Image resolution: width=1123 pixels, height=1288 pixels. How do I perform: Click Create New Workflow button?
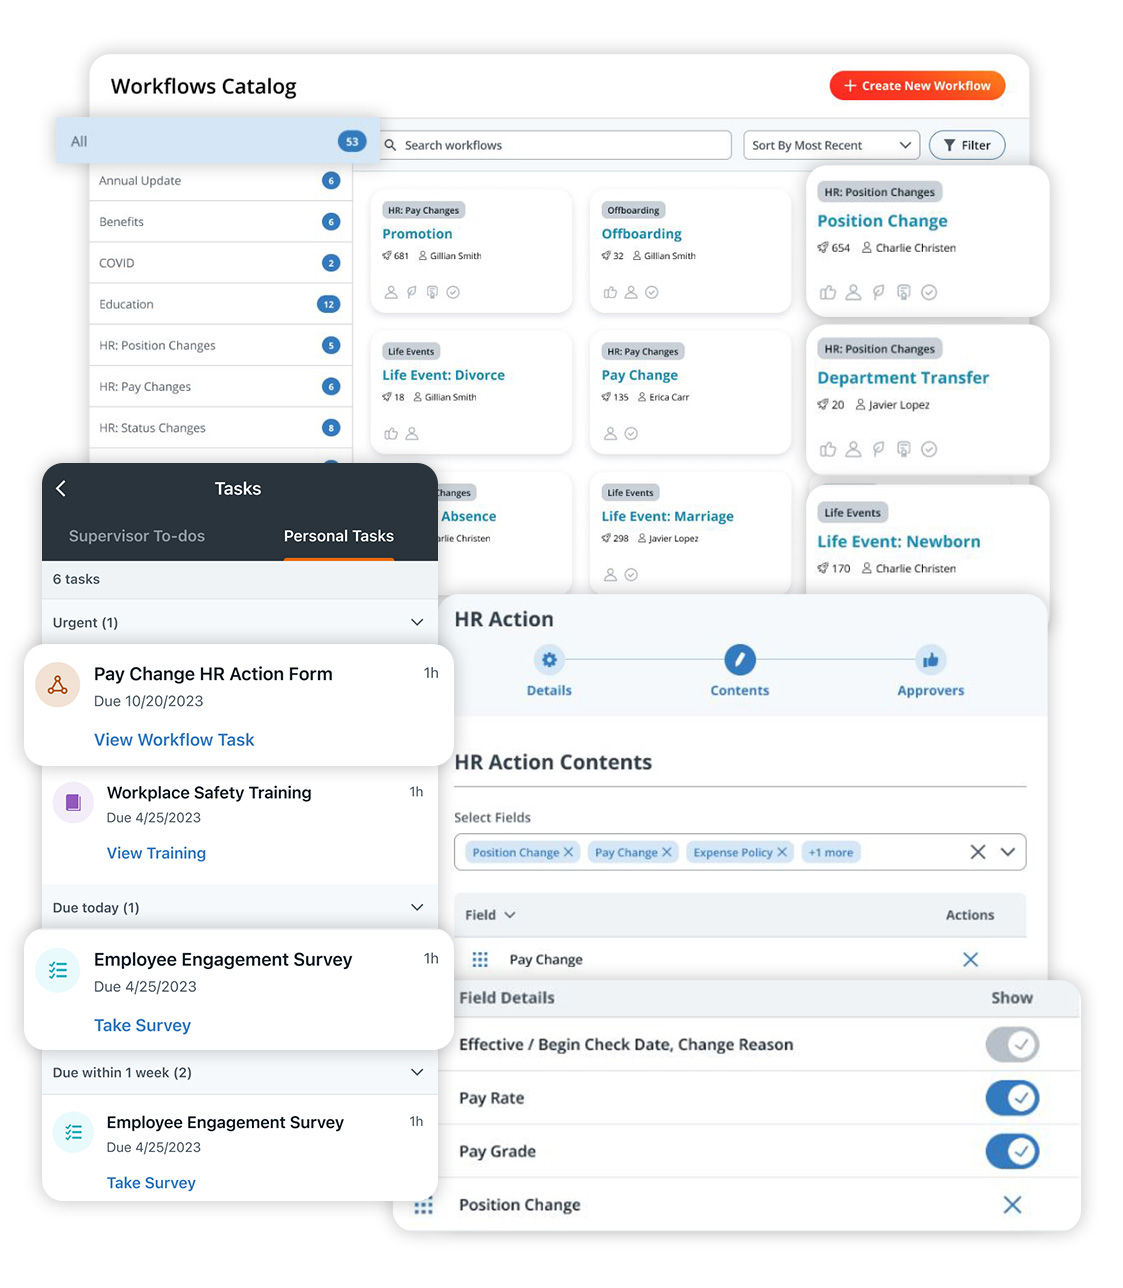(x=917, y=86)
